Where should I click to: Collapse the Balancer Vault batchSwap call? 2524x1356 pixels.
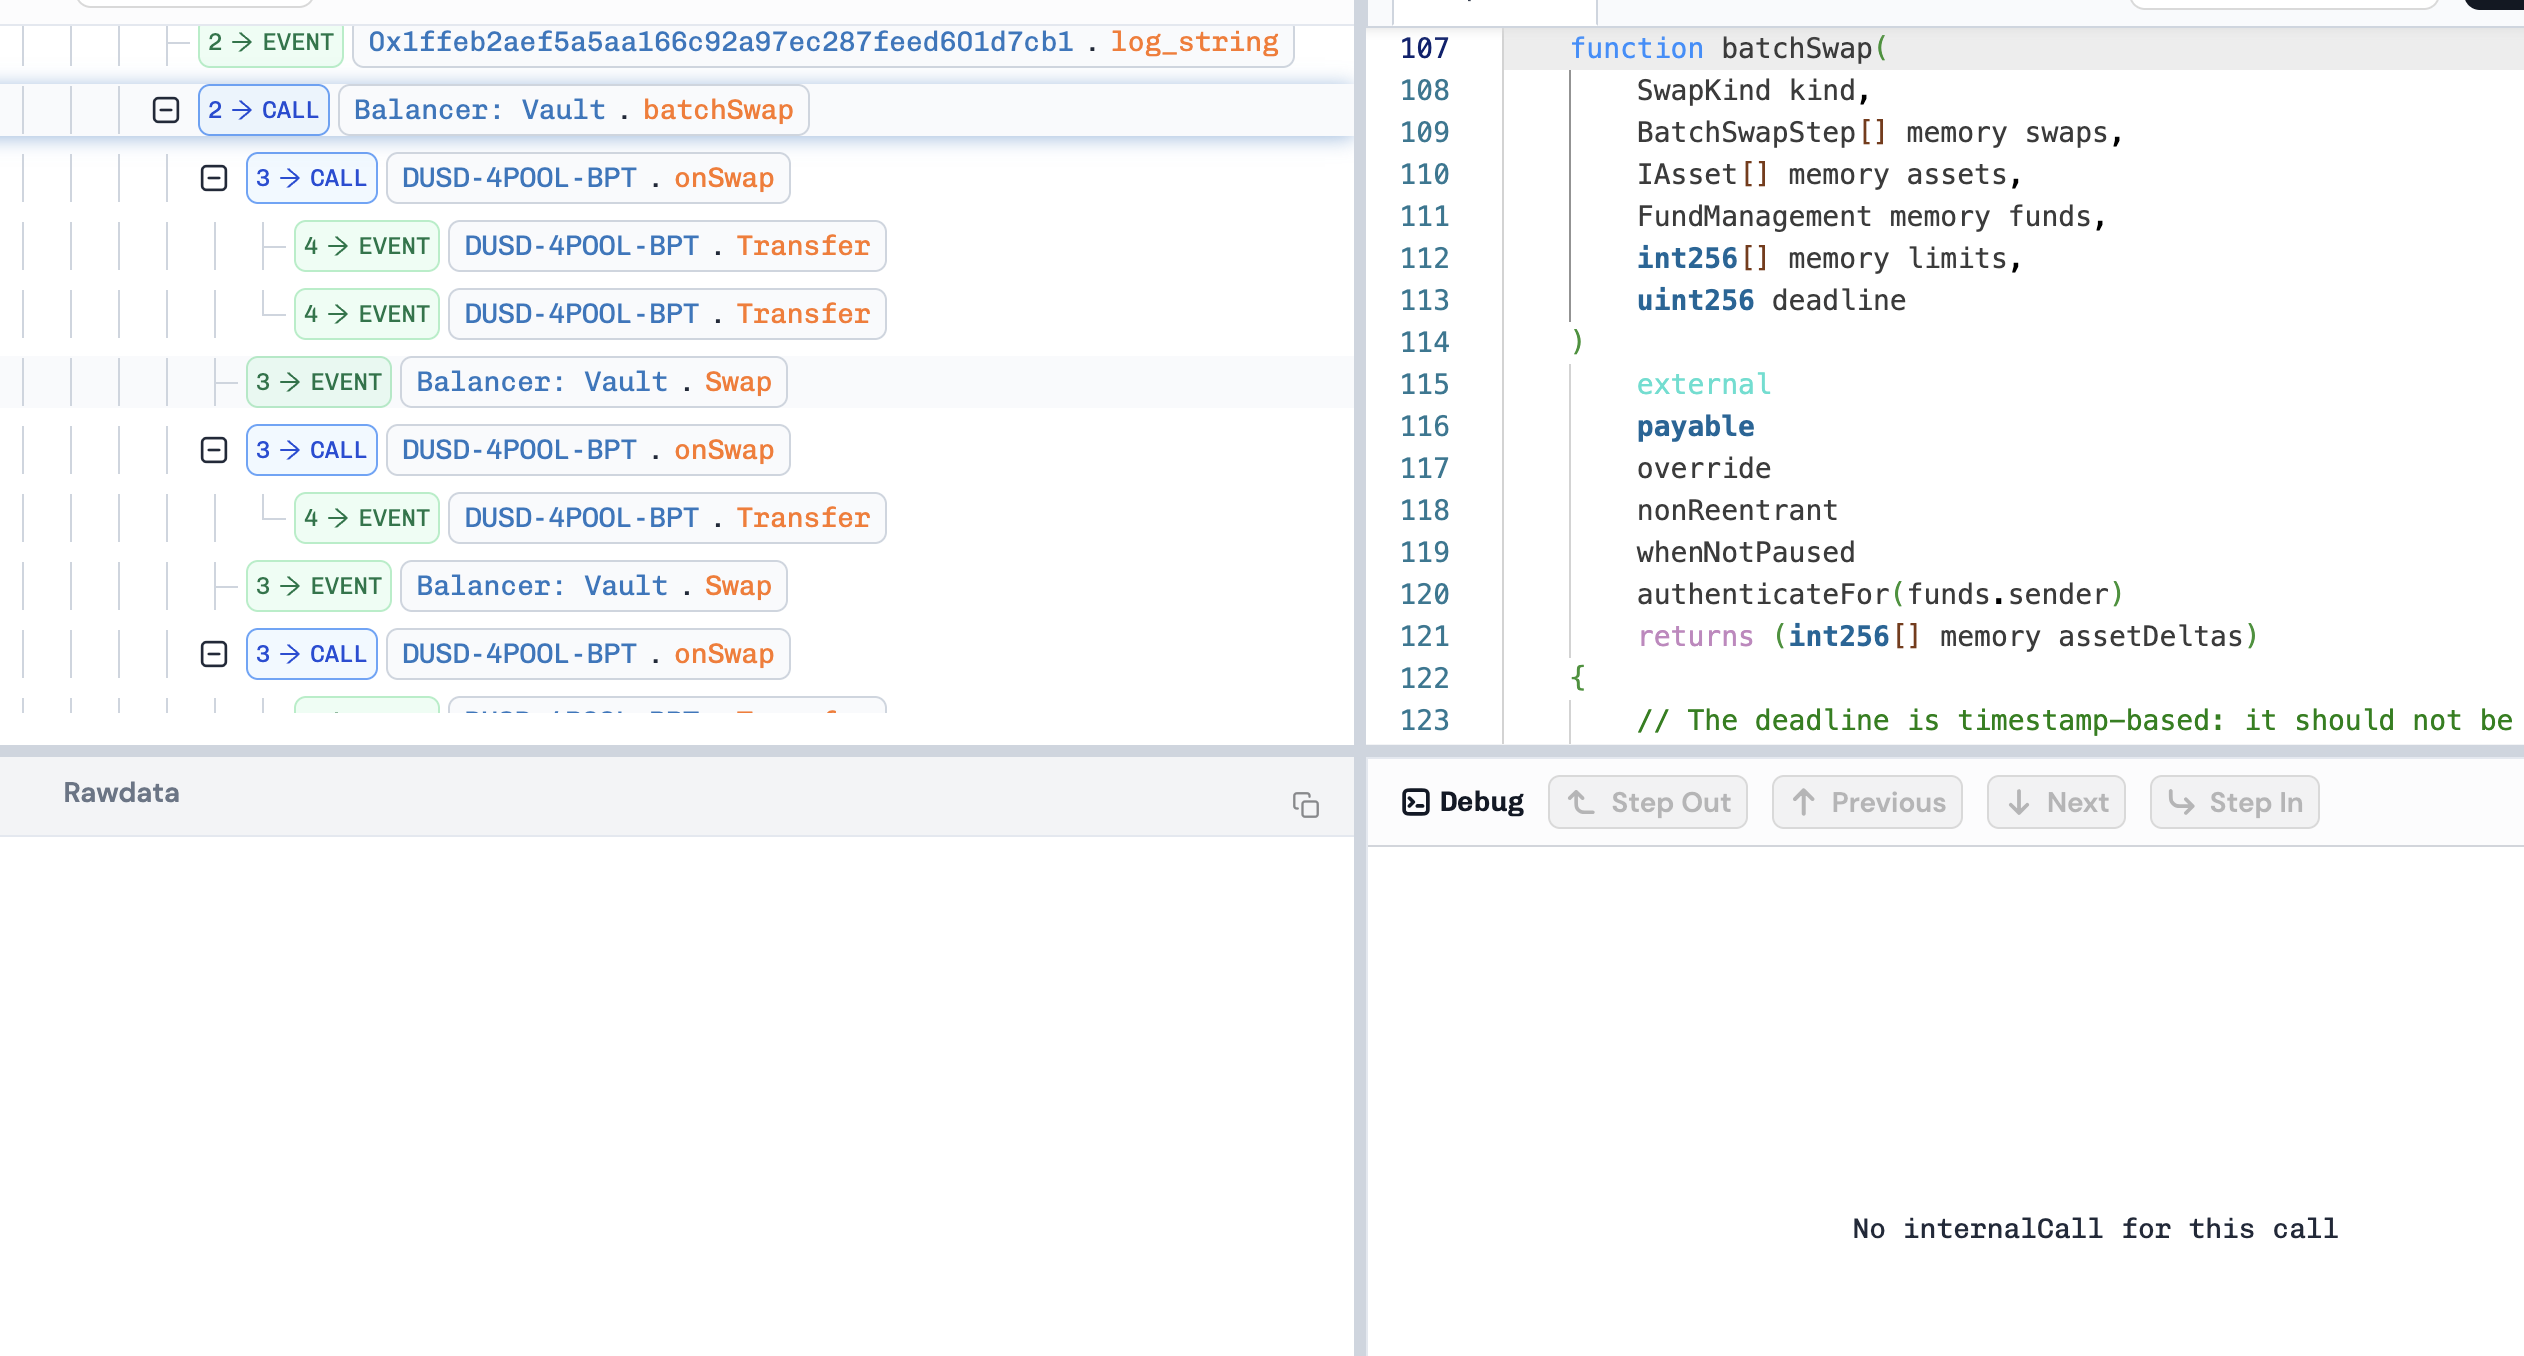pyautogui.click(x=166, y=110)
